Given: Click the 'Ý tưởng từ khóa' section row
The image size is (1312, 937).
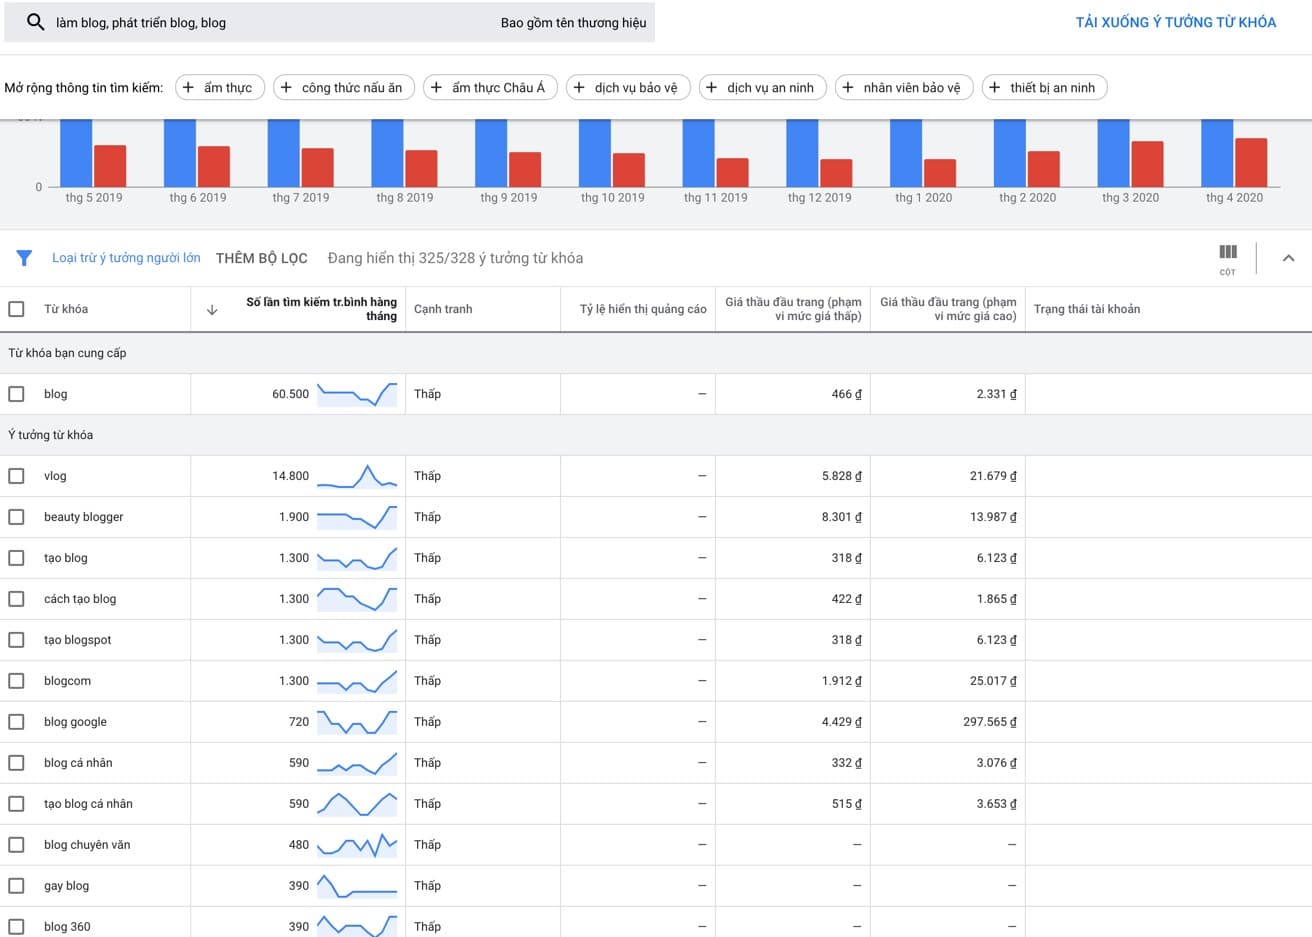Looking at the screenshot, I should pyautogui.click(x=656, y=435).
